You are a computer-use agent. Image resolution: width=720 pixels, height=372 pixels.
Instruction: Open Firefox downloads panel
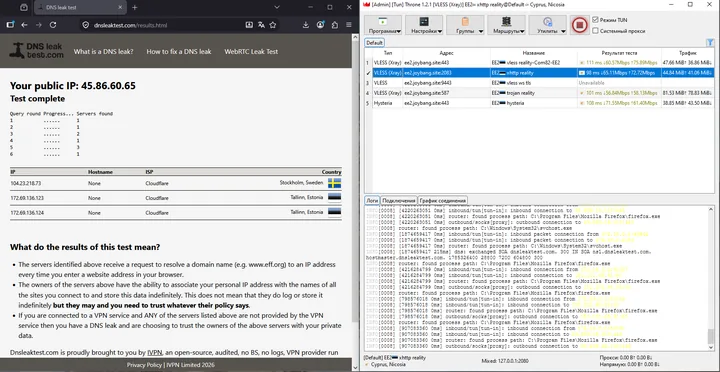(x=305, y=25)
